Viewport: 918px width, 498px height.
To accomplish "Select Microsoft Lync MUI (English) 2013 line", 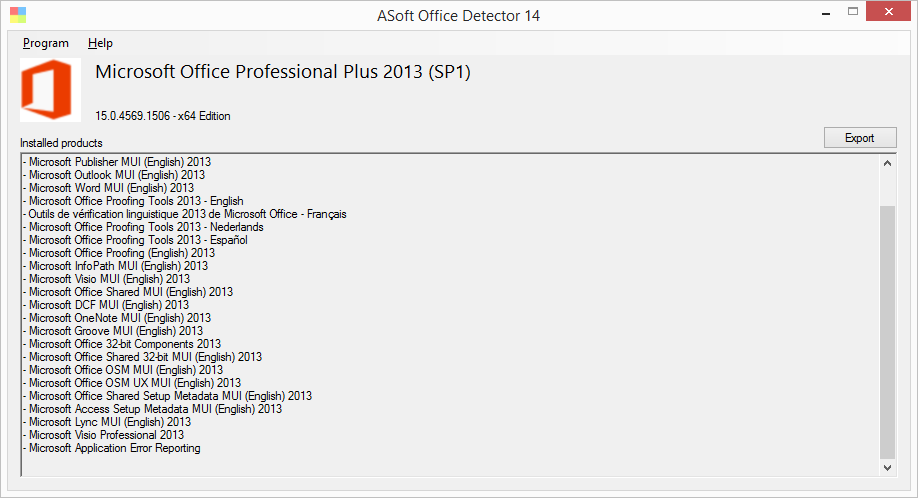I will coord(109,422).
